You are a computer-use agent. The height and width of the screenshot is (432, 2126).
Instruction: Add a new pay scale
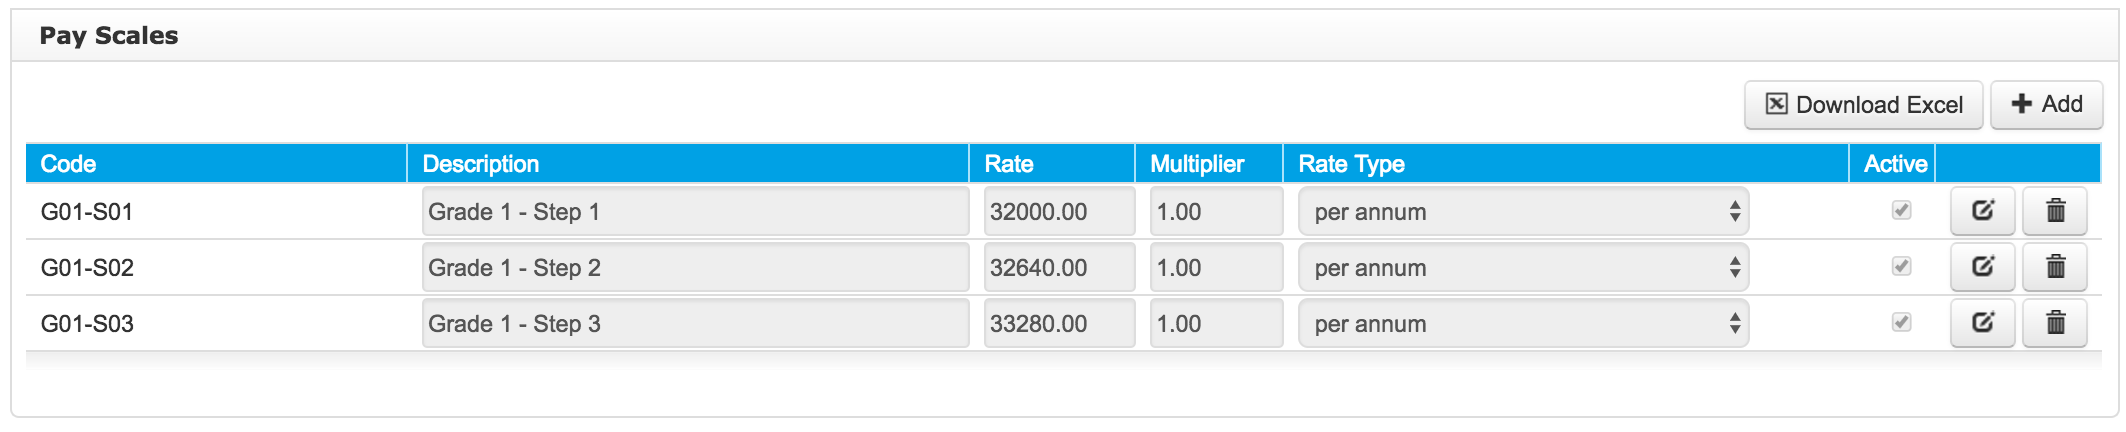[2046, 105]
